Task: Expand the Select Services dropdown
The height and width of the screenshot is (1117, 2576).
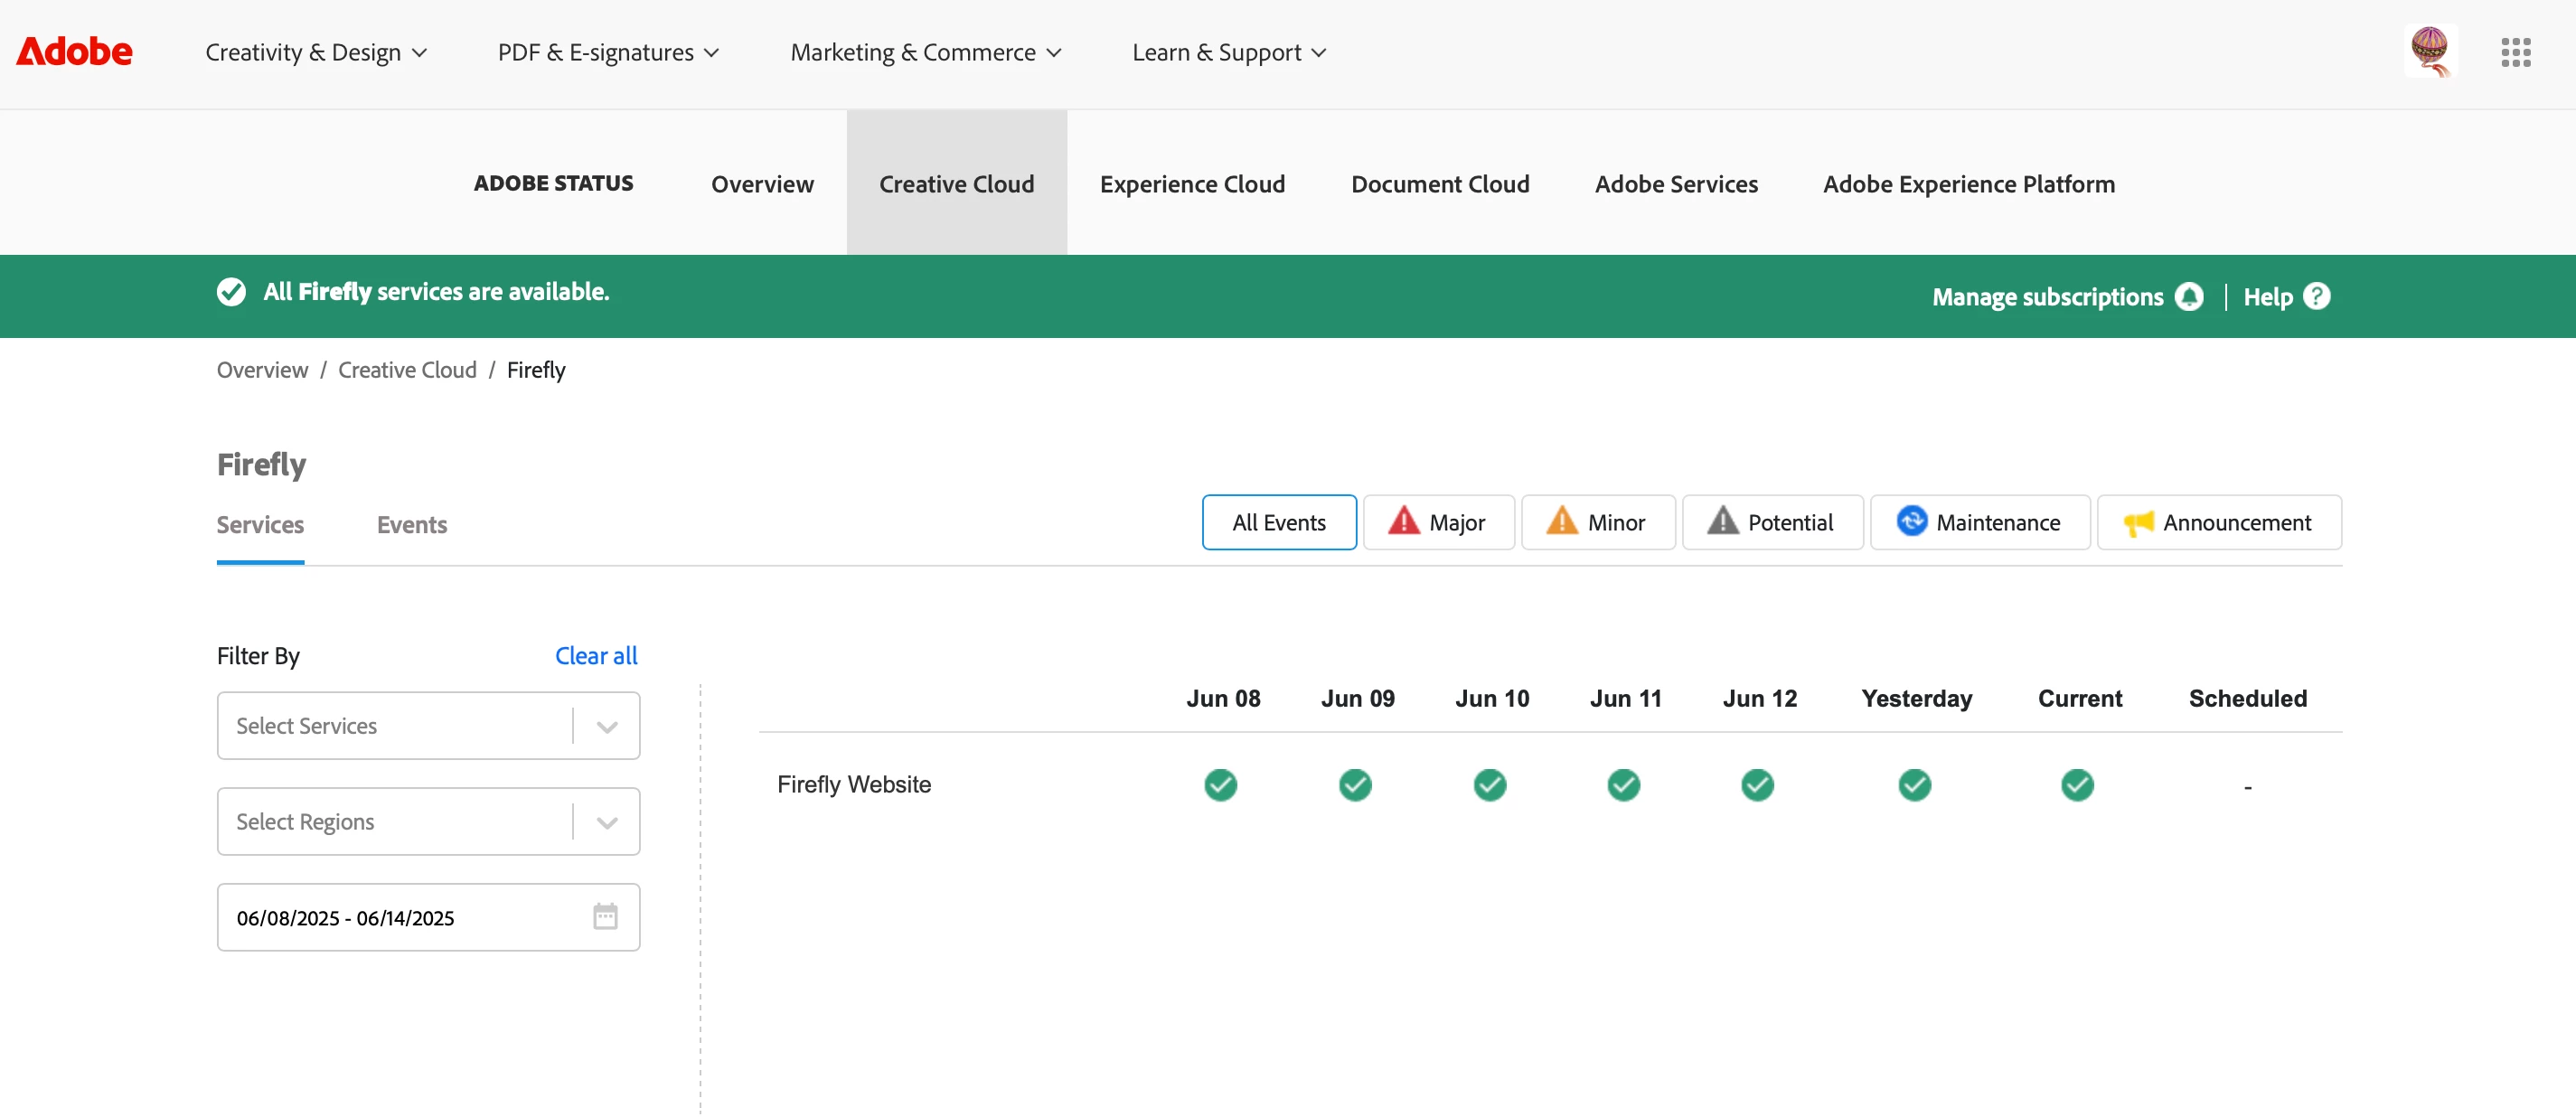Action: pyautogui.click(x=606, y=726)
